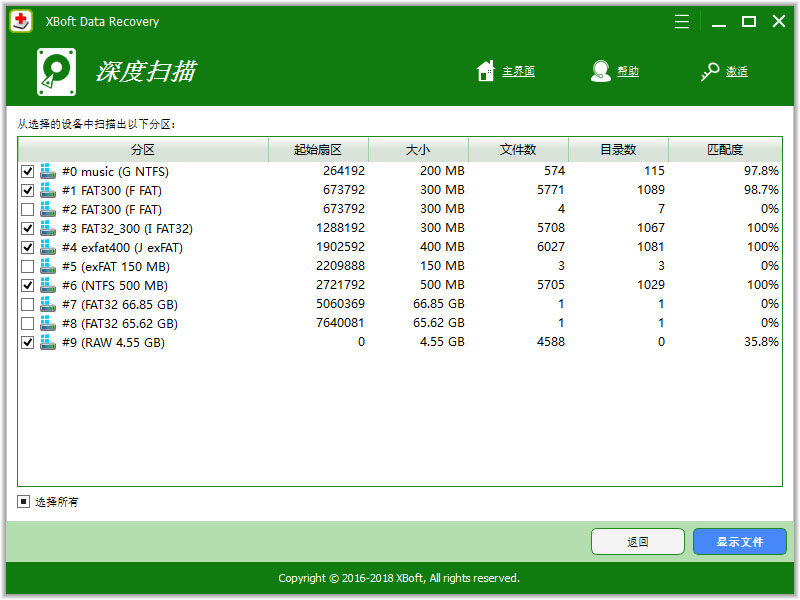The height and width of the screenshot is (600, 800).
Task: Click drive icon of #7 FAT32 66.85 GB
Action: coord(47,304)
